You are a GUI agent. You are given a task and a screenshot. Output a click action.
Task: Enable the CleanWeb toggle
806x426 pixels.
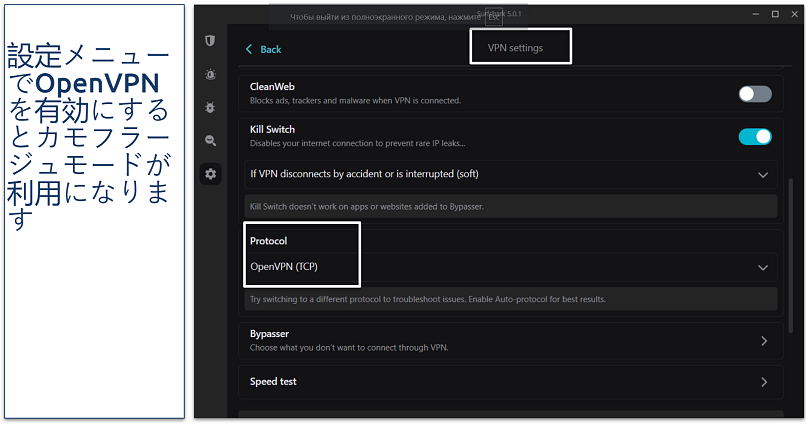pos(755,94)
